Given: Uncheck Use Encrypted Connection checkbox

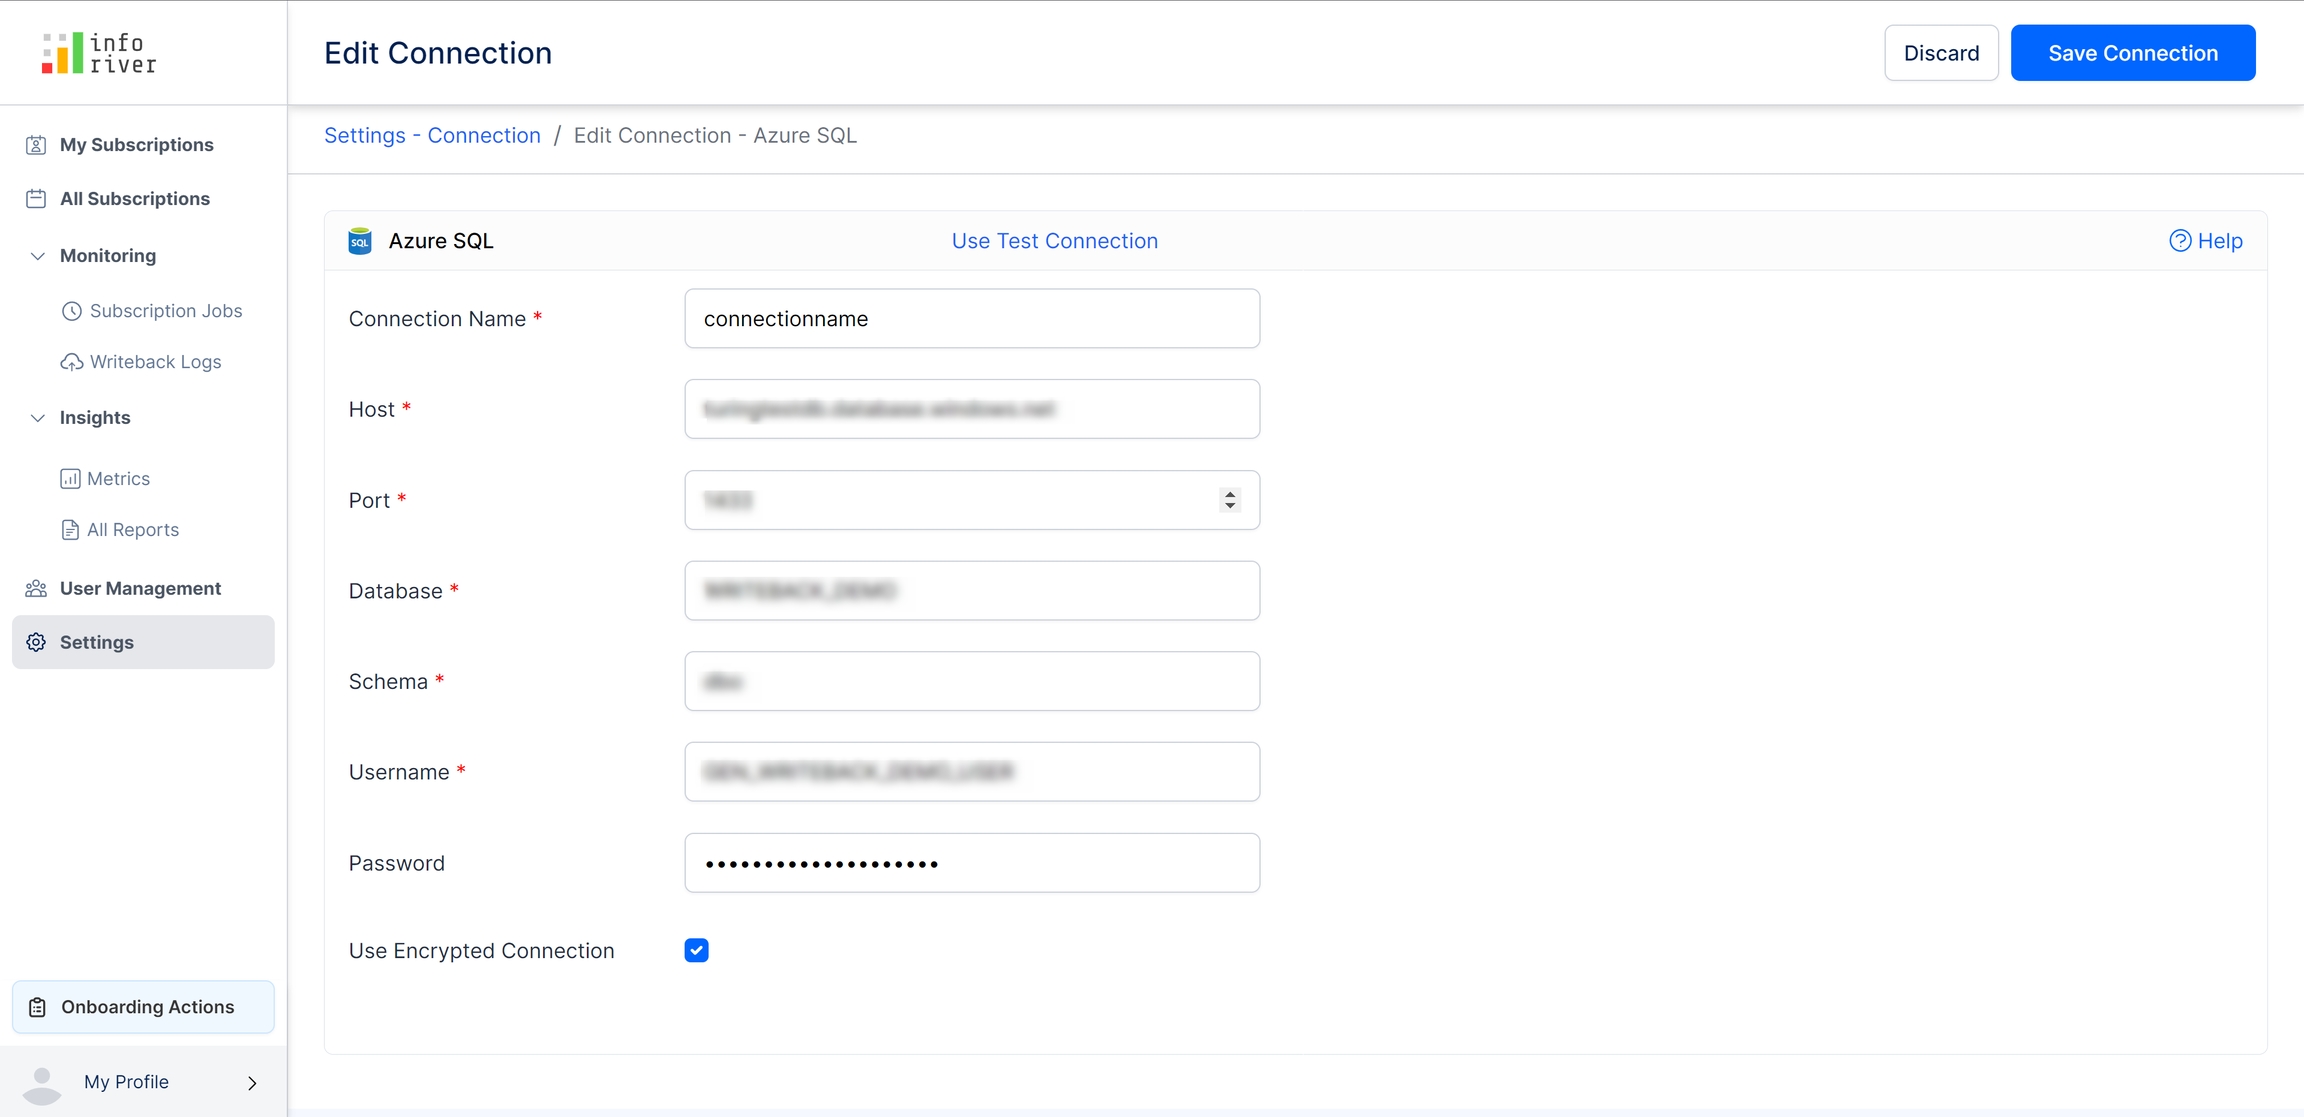Looking at the screenshot, I should [x=697, y=950].
